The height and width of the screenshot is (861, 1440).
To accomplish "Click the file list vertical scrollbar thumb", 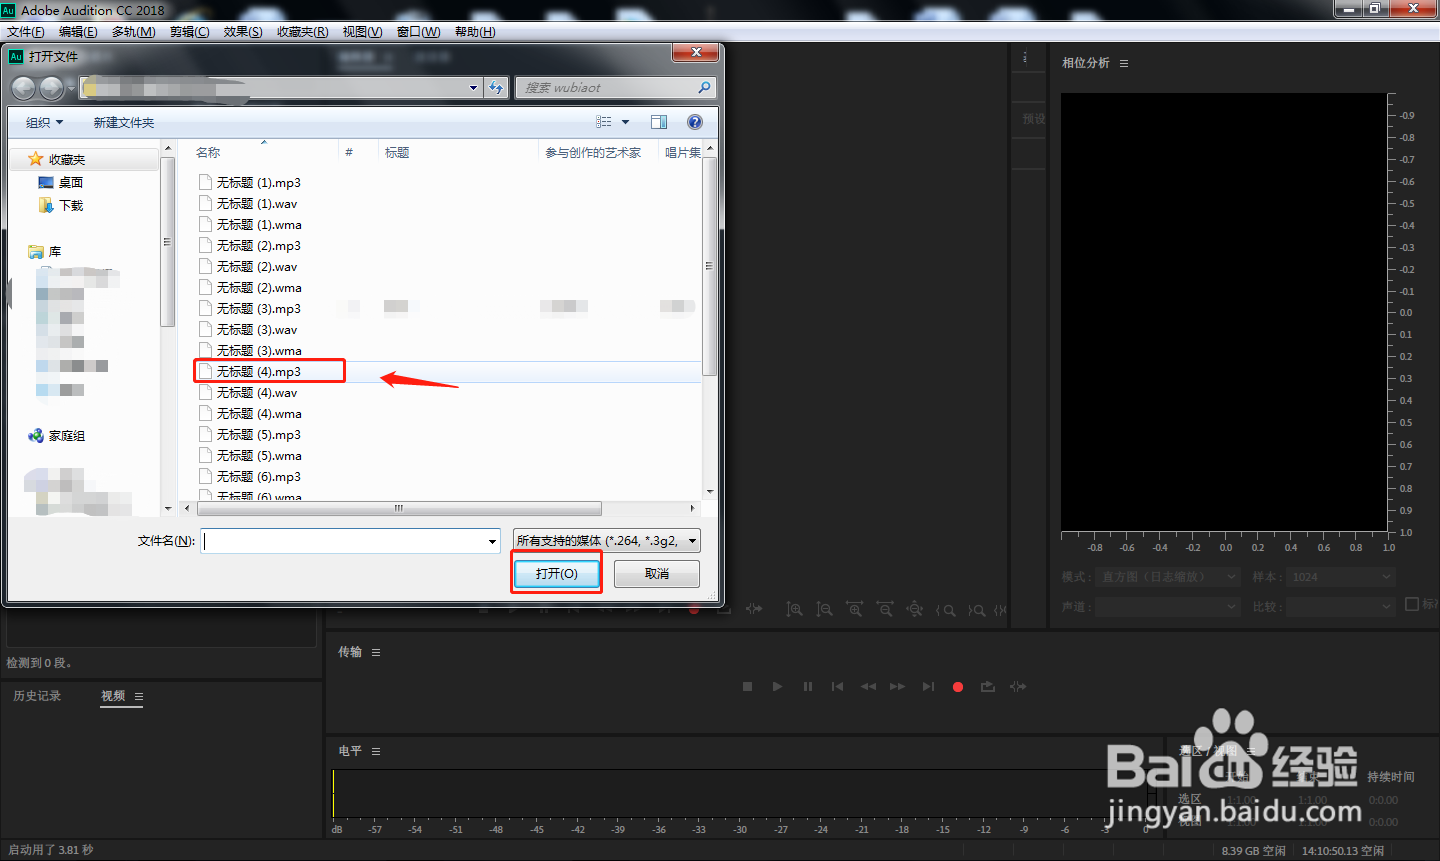I will pos(709,265).
